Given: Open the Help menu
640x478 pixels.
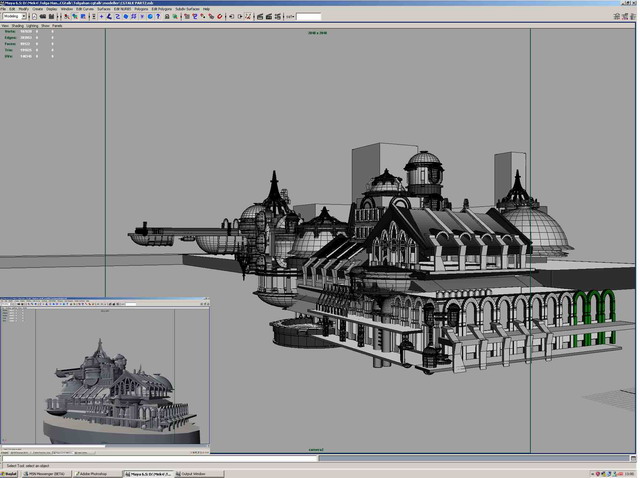Looking at the screenshot, I should (x=206, y=9).
